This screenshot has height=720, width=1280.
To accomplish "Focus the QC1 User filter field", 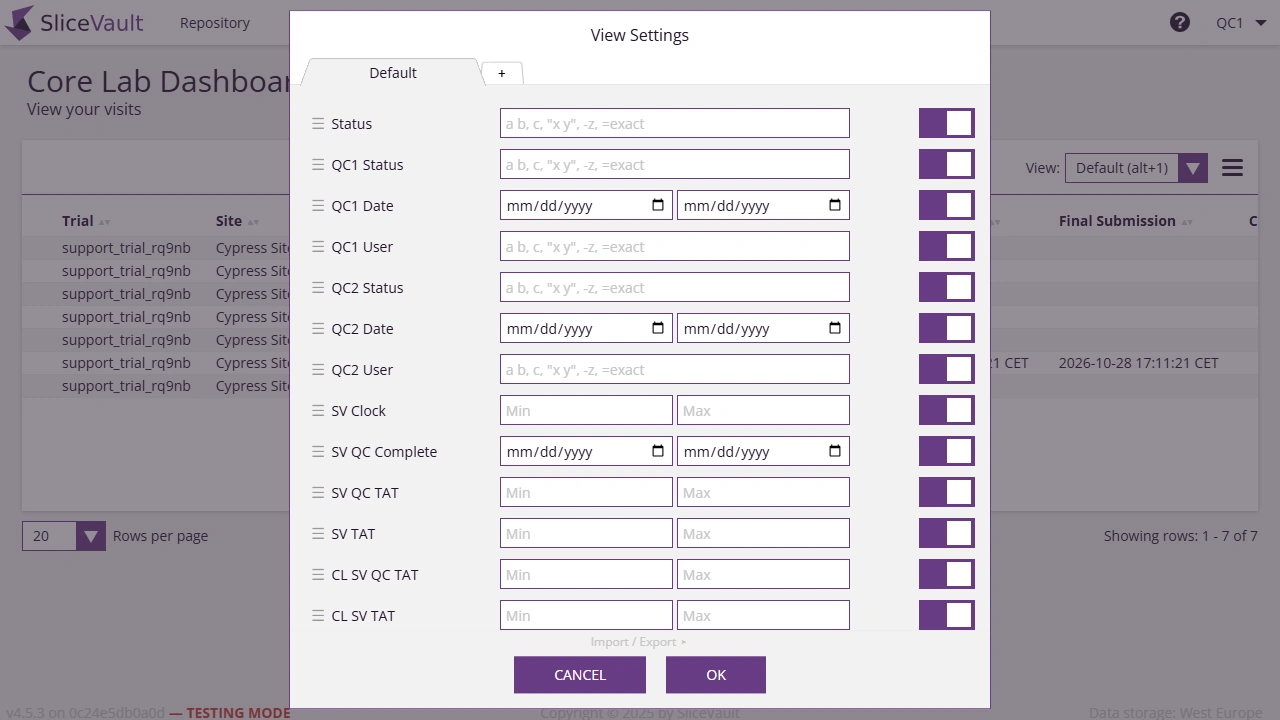I will (675, 247).
